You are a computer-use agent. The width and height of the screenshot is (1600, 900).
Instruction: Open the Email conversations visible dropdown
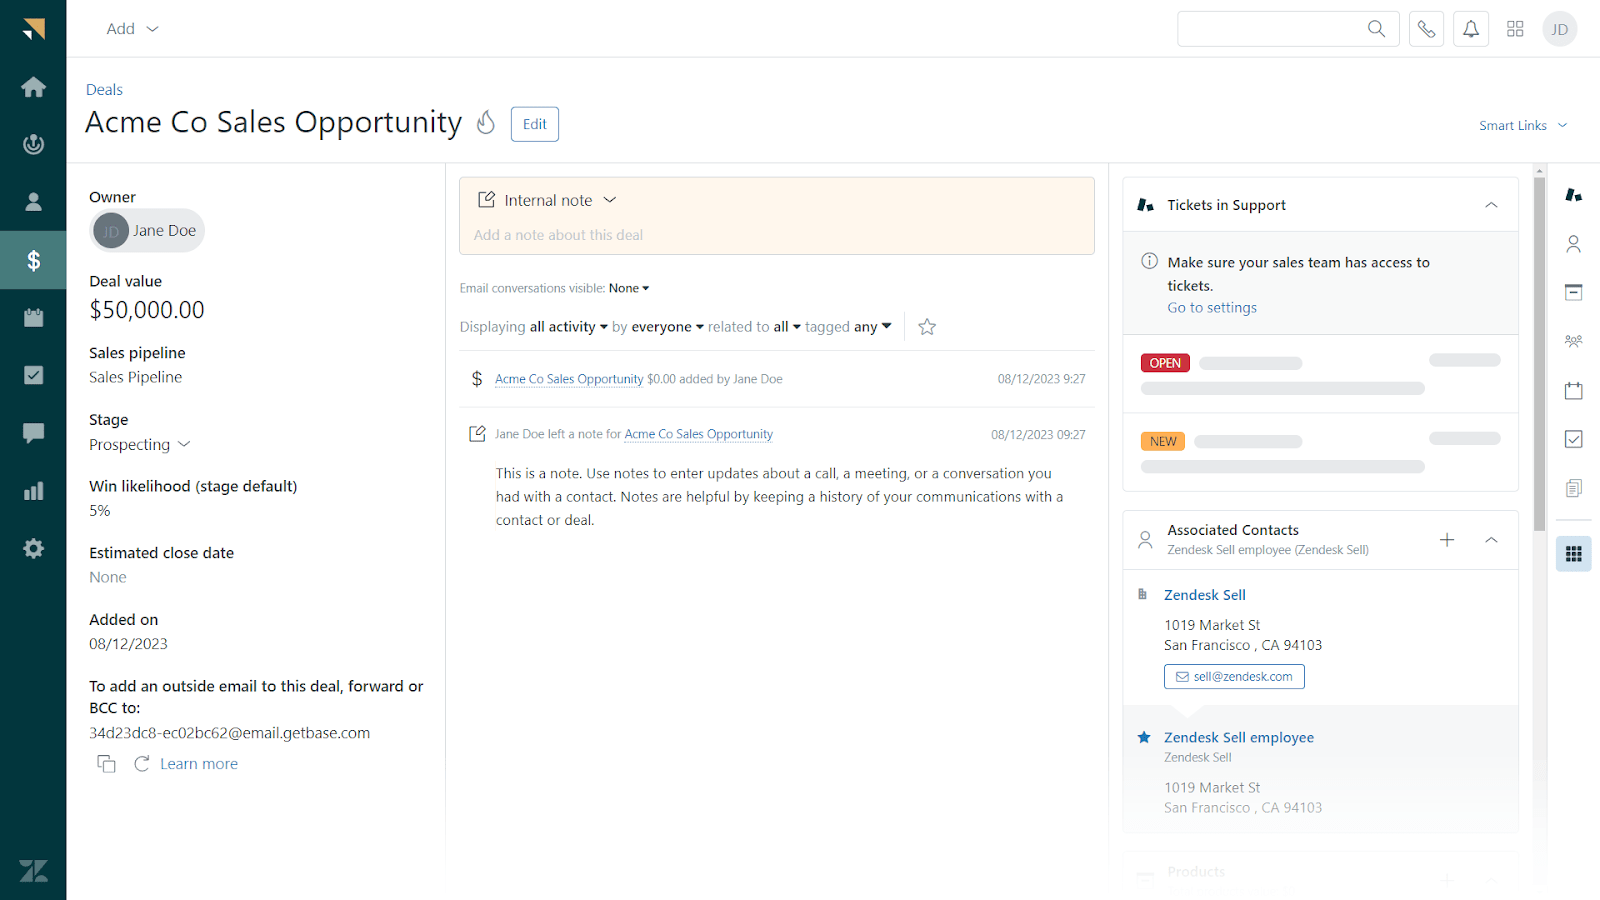click(x=628, y=288)
